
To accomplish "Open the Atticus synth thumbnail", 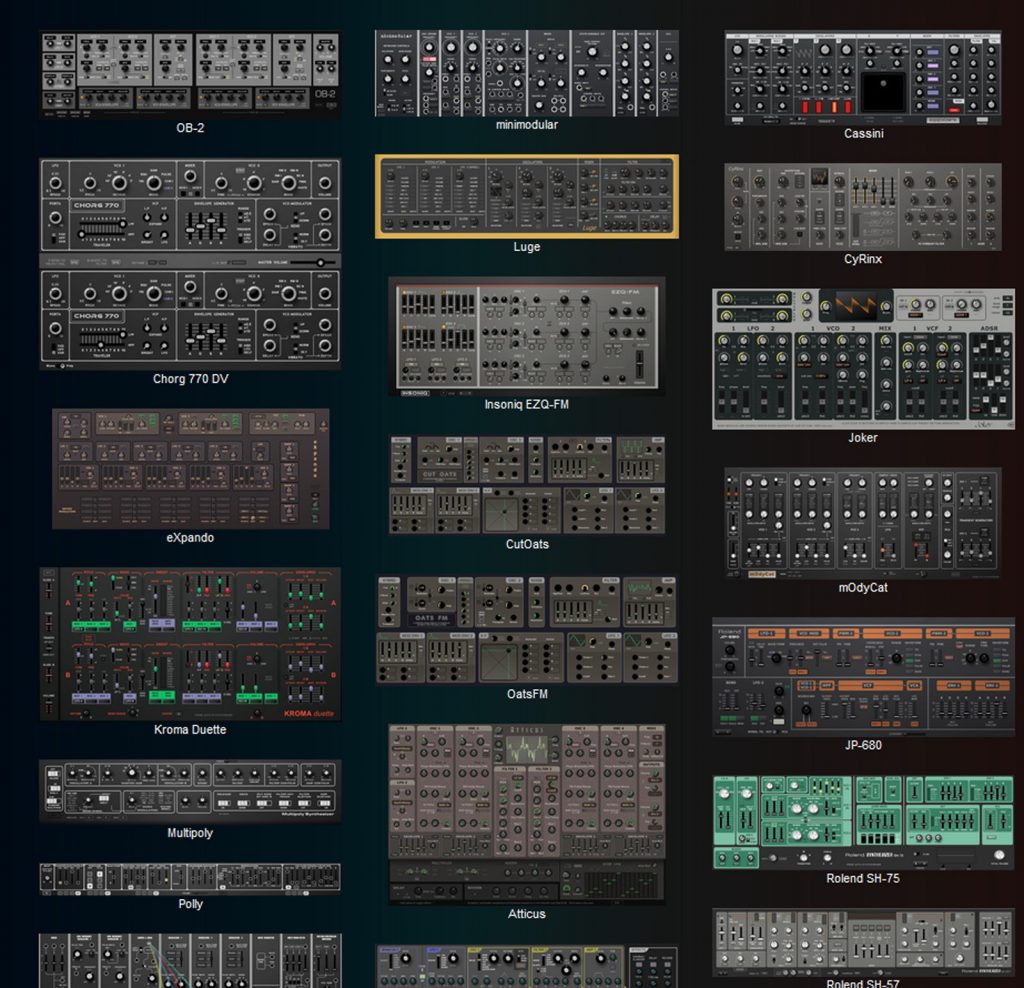I will click(x=526, y=813).
